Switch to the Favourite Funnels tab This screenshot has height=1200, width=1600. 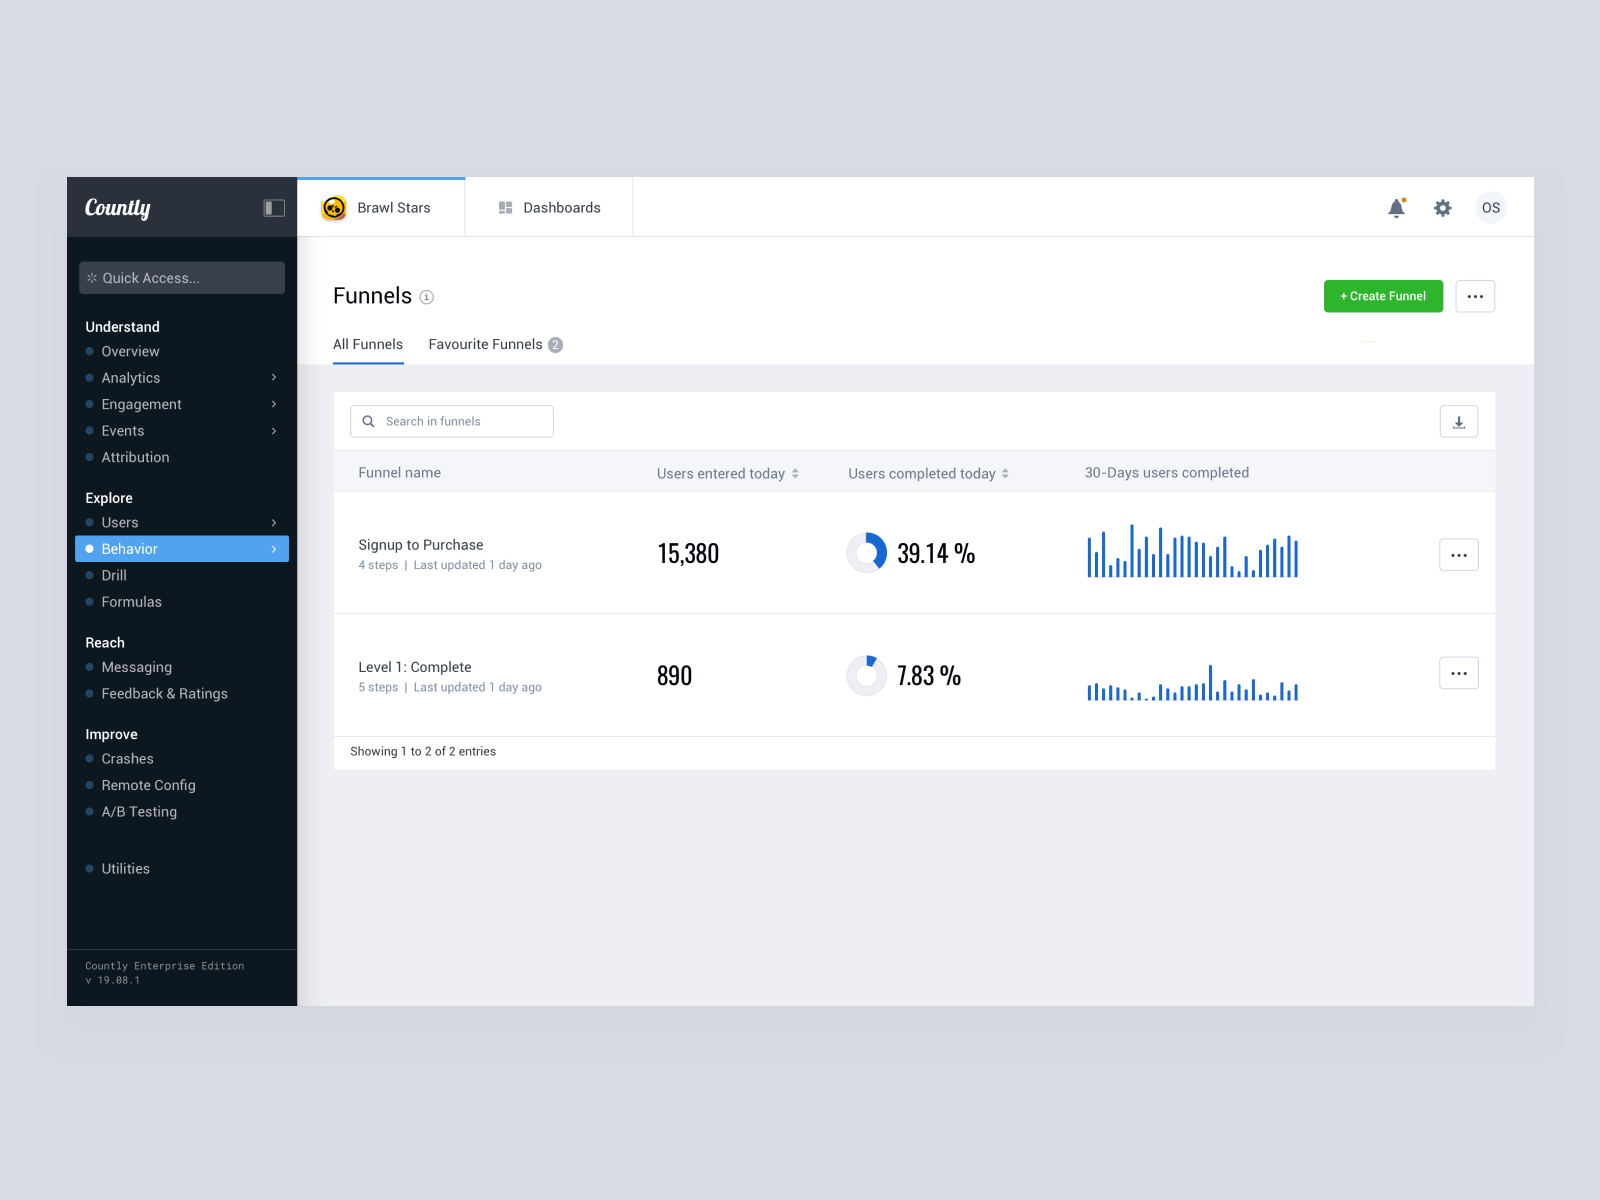(486, 344)
